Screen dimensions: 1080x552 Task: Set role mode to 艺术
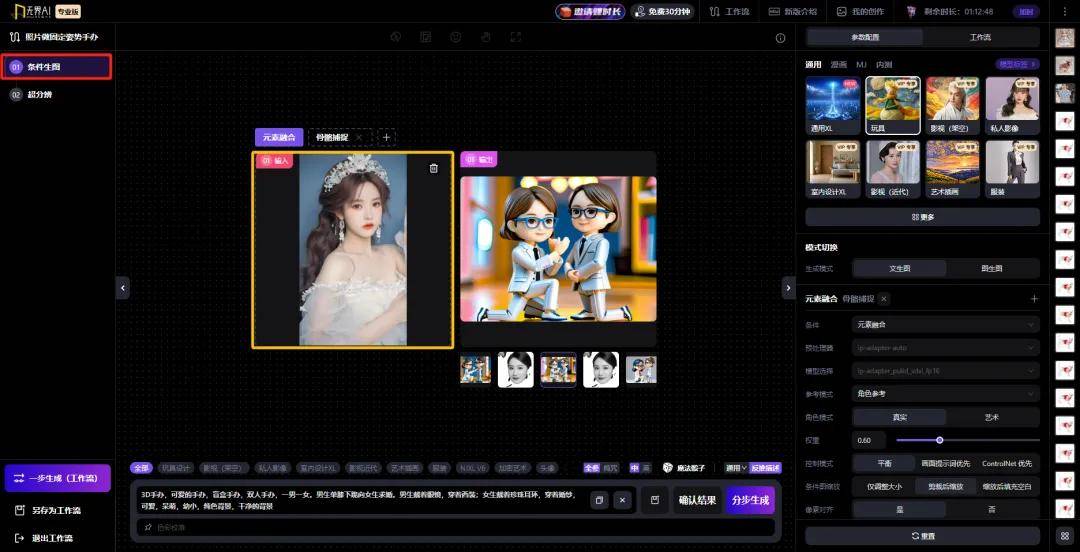pyautogui.click(x=992, y=417)
